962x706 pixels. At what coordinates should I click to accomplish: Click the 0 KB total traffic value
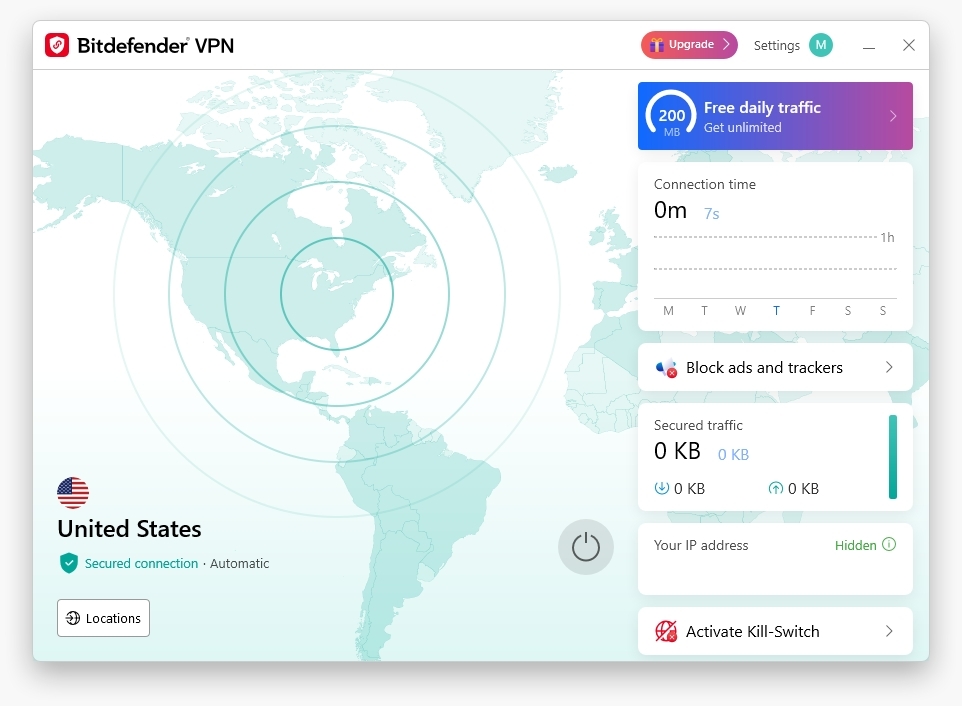[x=677, y=451]
